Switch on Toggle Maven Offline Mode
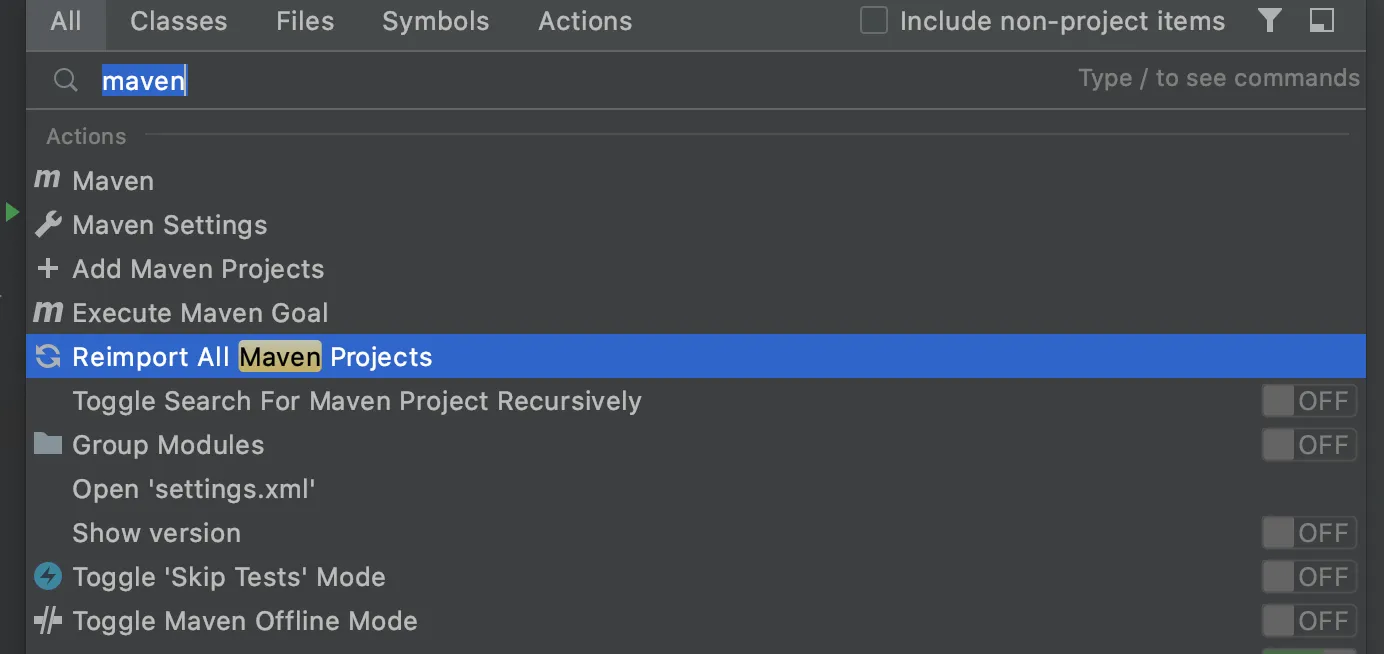 click(x=1308, y=621)
